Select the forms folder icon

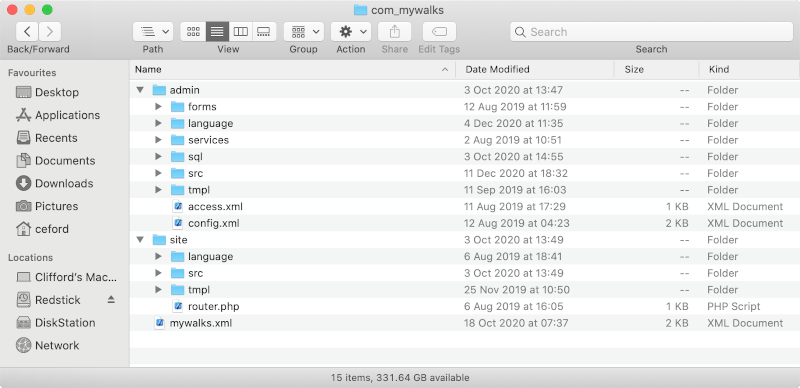(x=178, y=107)
